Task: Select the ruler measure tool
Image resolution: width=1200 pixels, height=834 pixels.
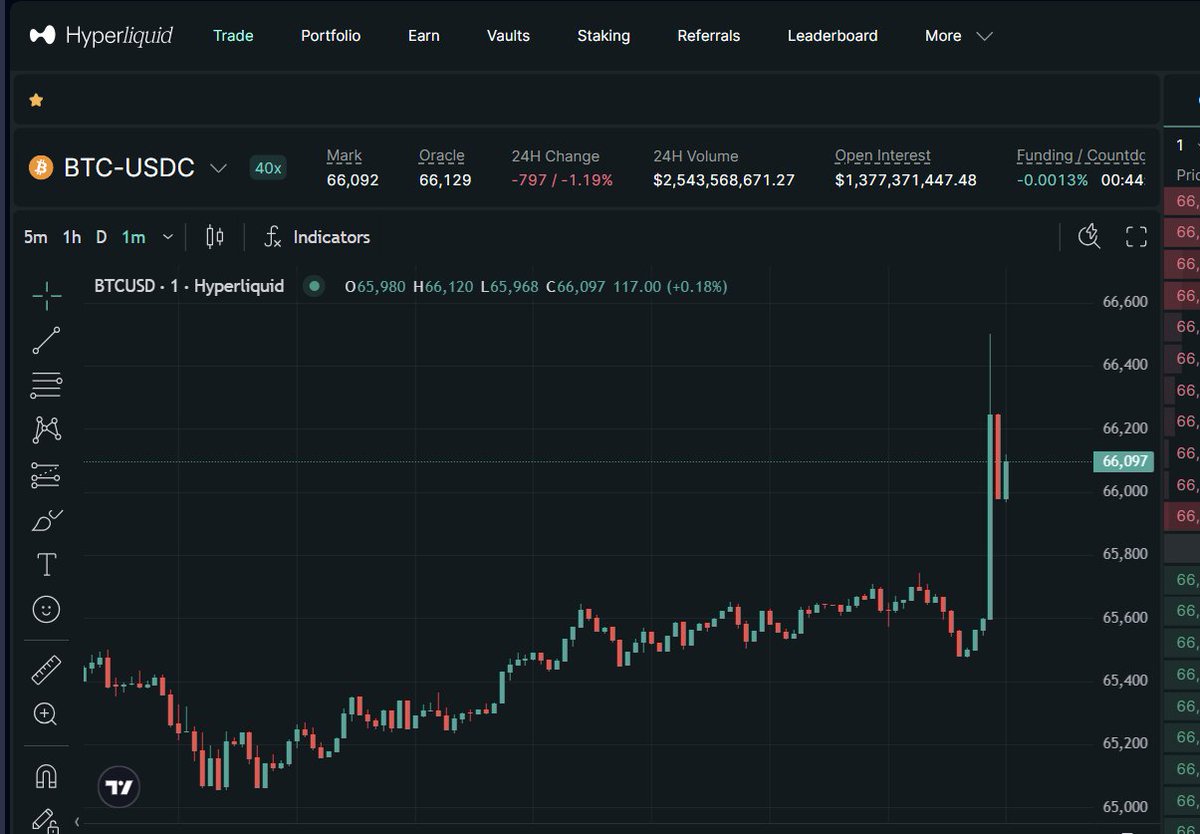Action: pos(47,669)
